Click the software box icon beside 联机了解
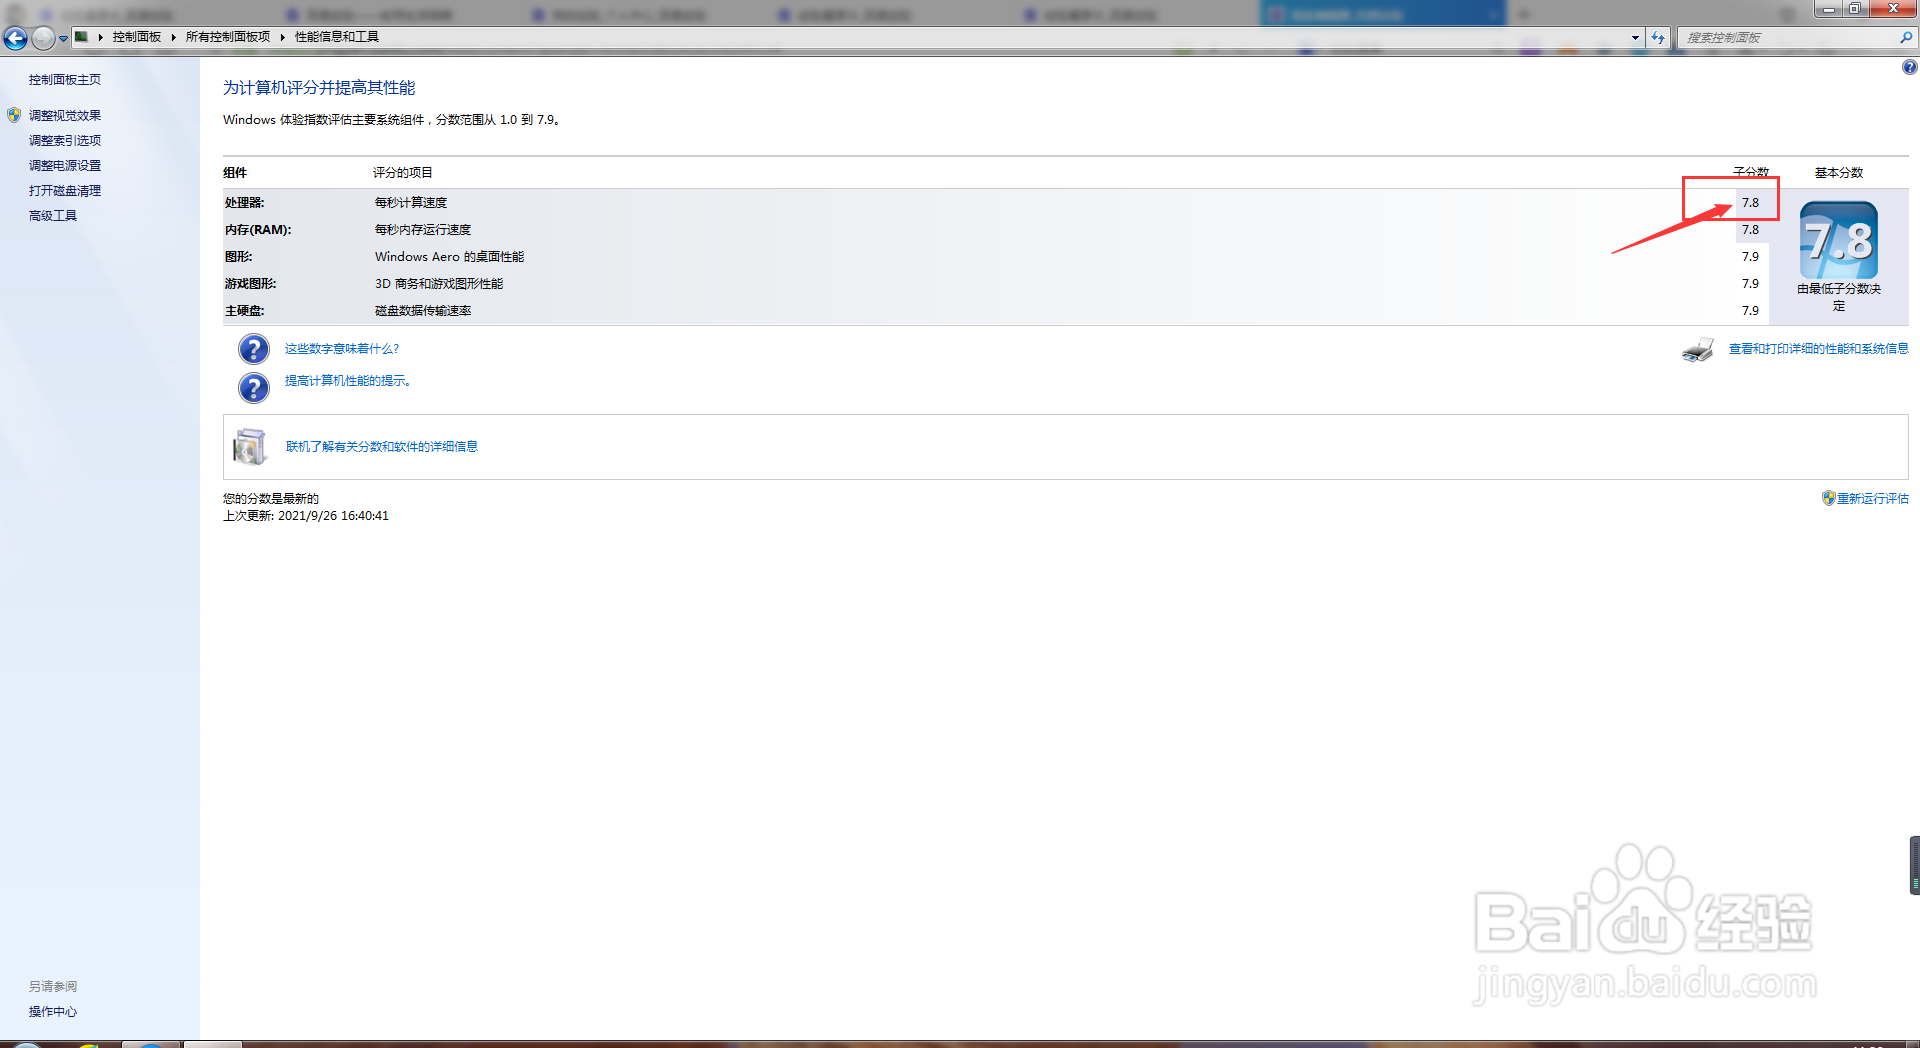Screen dimensions: 1920x1048 250,447
